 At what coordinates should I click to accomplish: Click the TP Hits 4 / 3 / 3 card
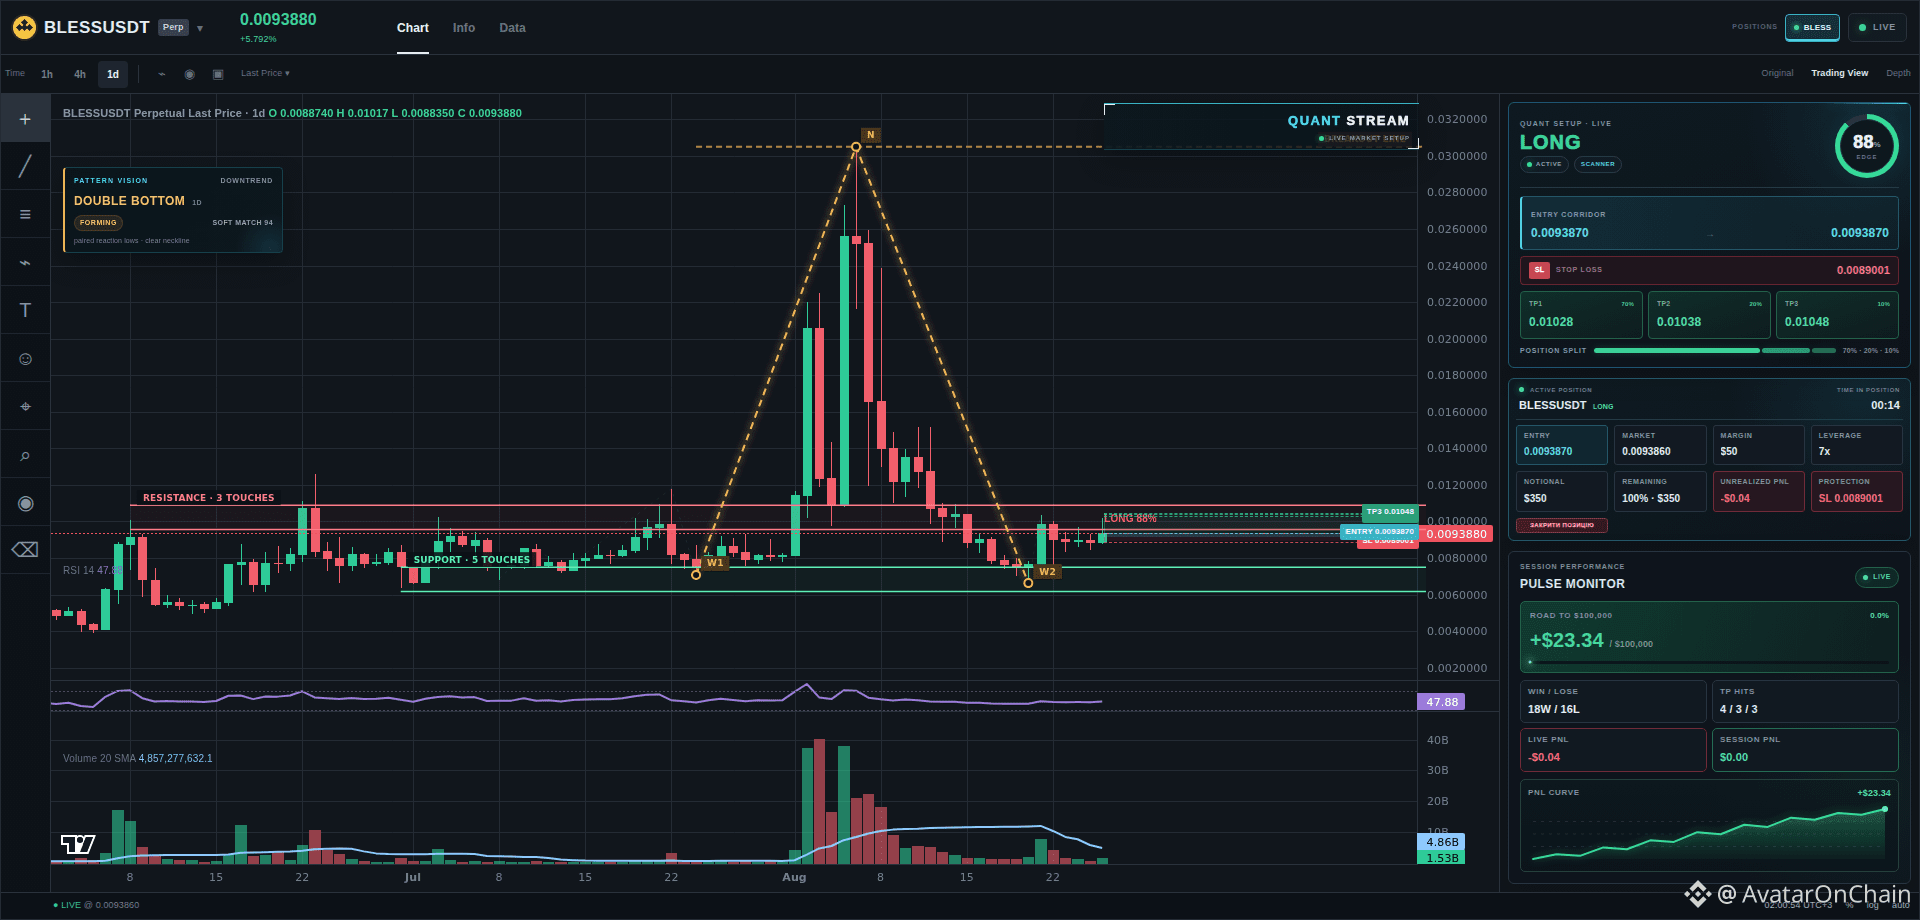(x=1805, y=701)
